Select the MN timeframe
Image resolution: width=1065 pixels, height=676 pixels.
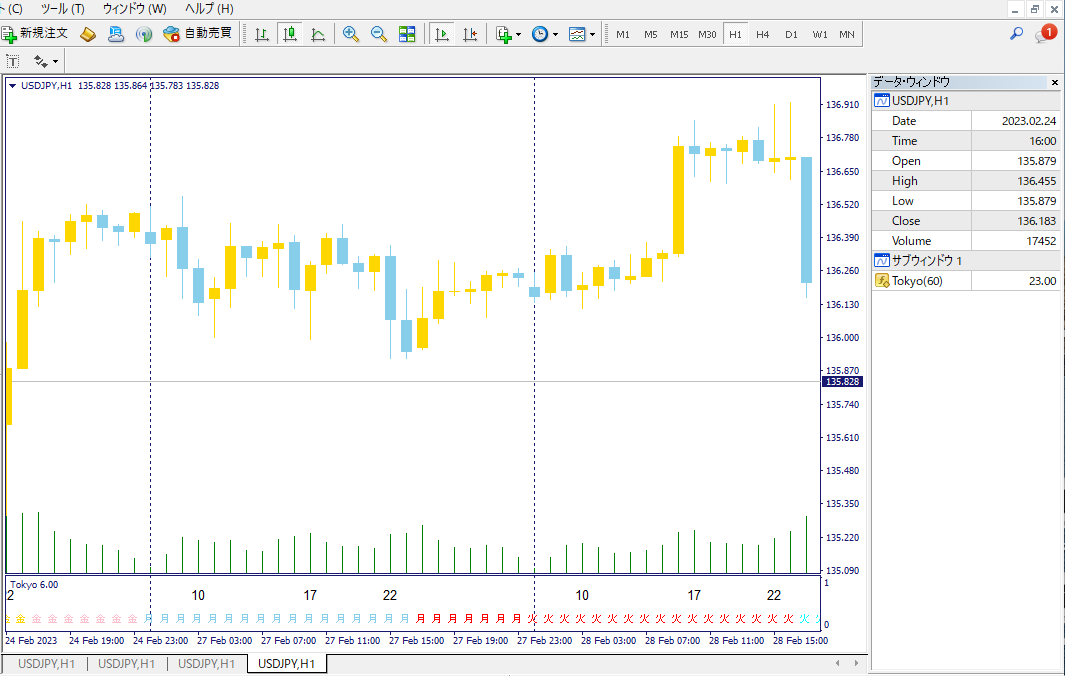pyautogui.click(x=847, y=34)
